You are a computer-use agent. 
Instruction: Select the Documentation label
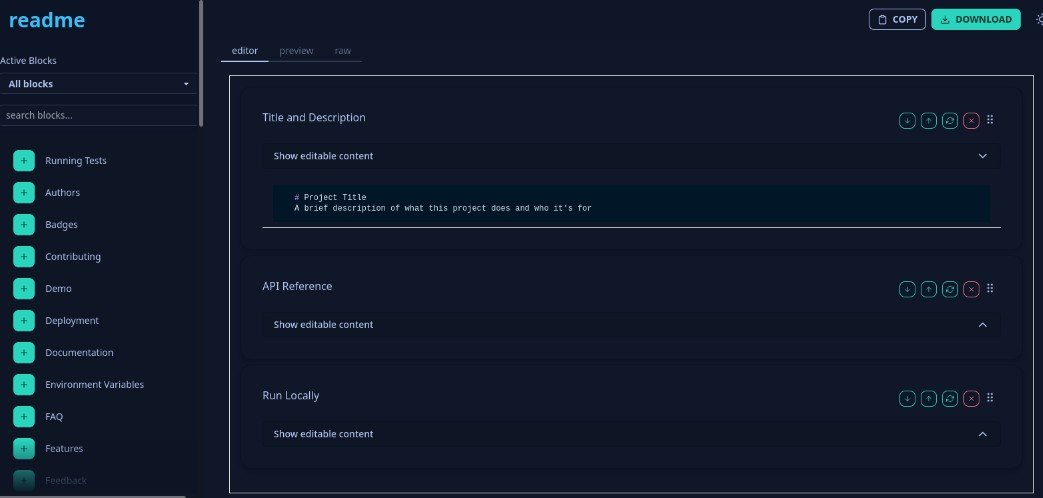pos(79,352)
